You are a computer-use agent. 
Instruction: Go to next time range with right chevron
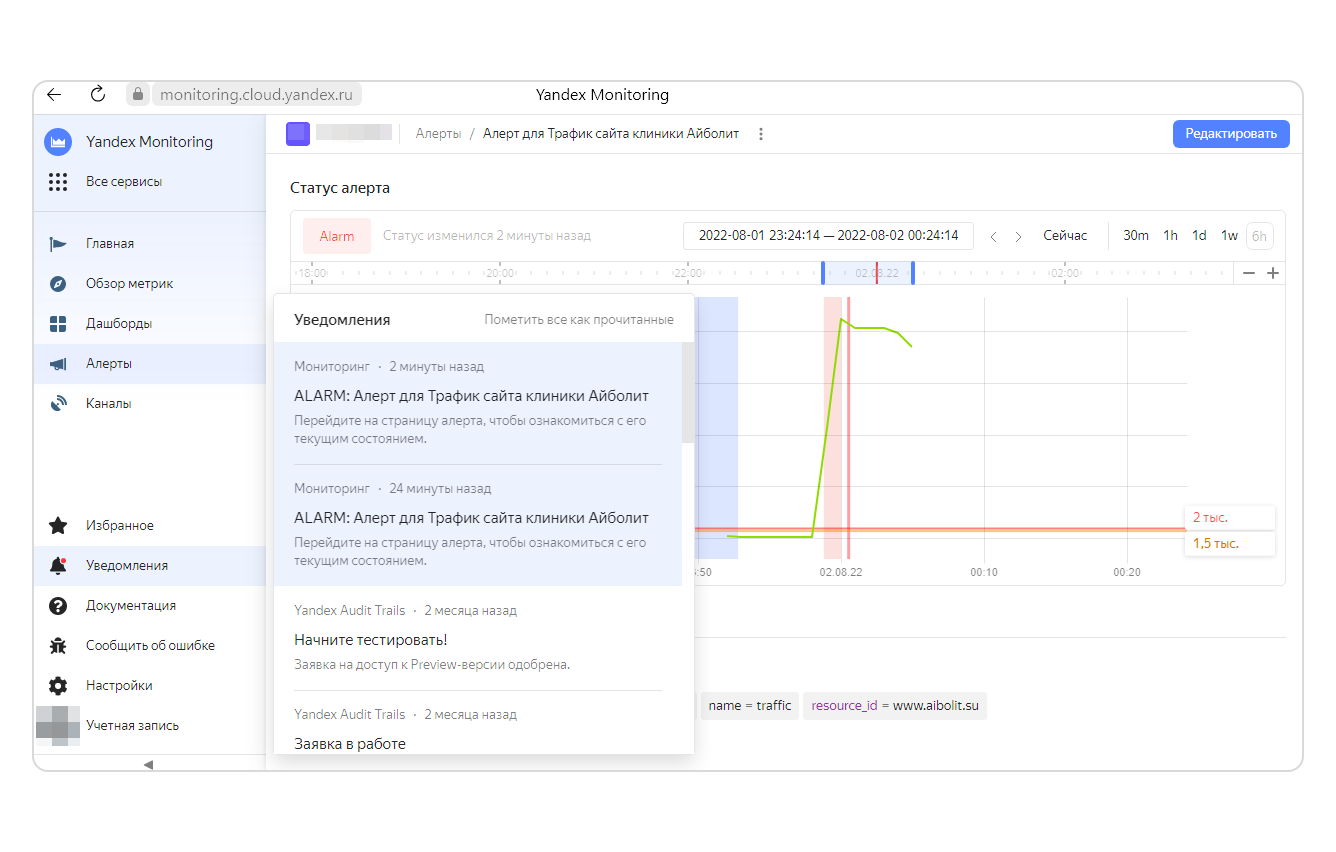[1018, 237]
